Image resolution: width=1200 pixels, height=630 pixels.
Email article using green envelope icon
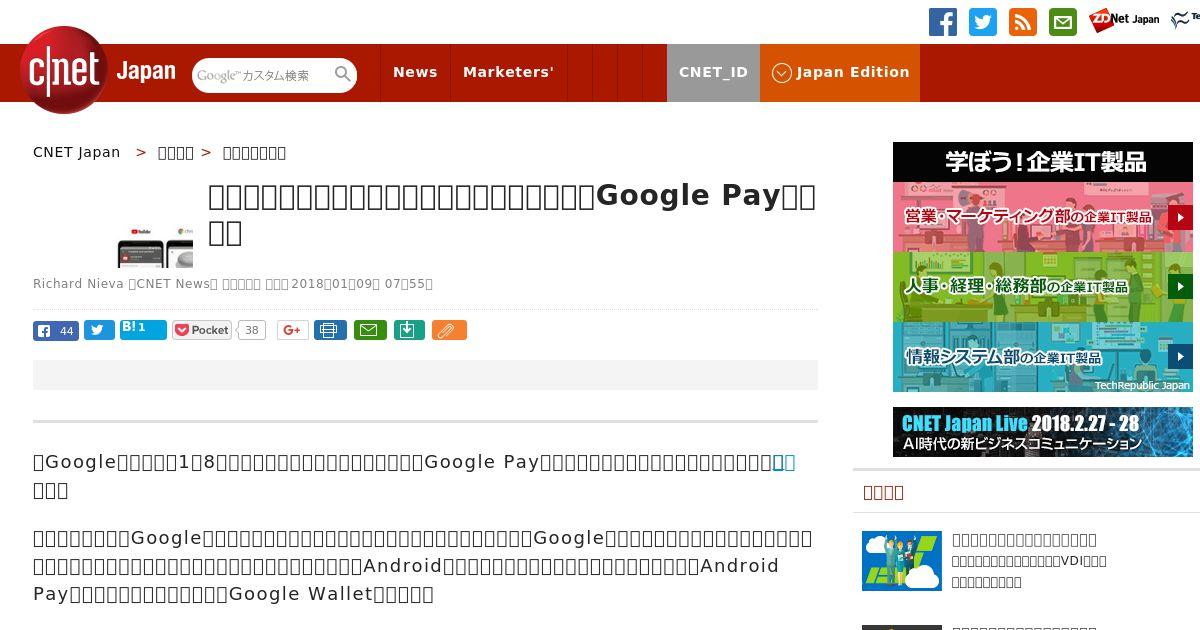(x=371, y=330)
